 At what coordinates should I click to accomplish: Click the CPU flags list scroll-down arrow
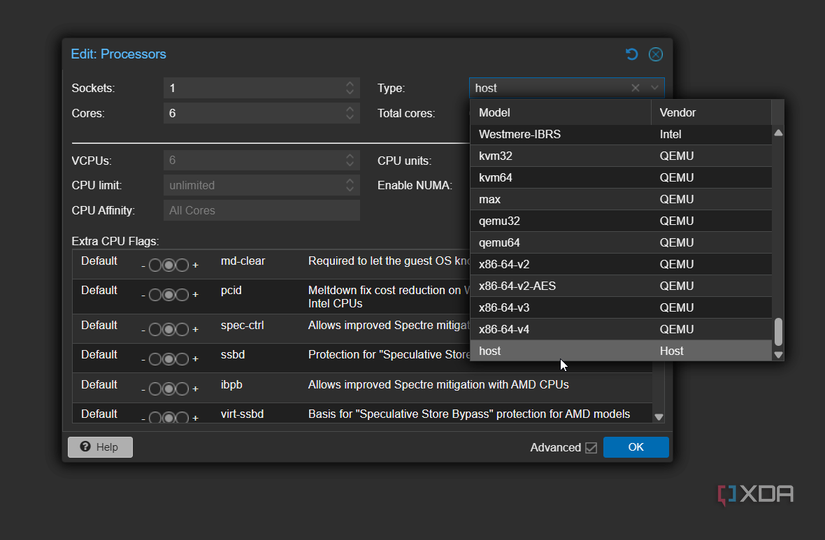tap(658, 417)
